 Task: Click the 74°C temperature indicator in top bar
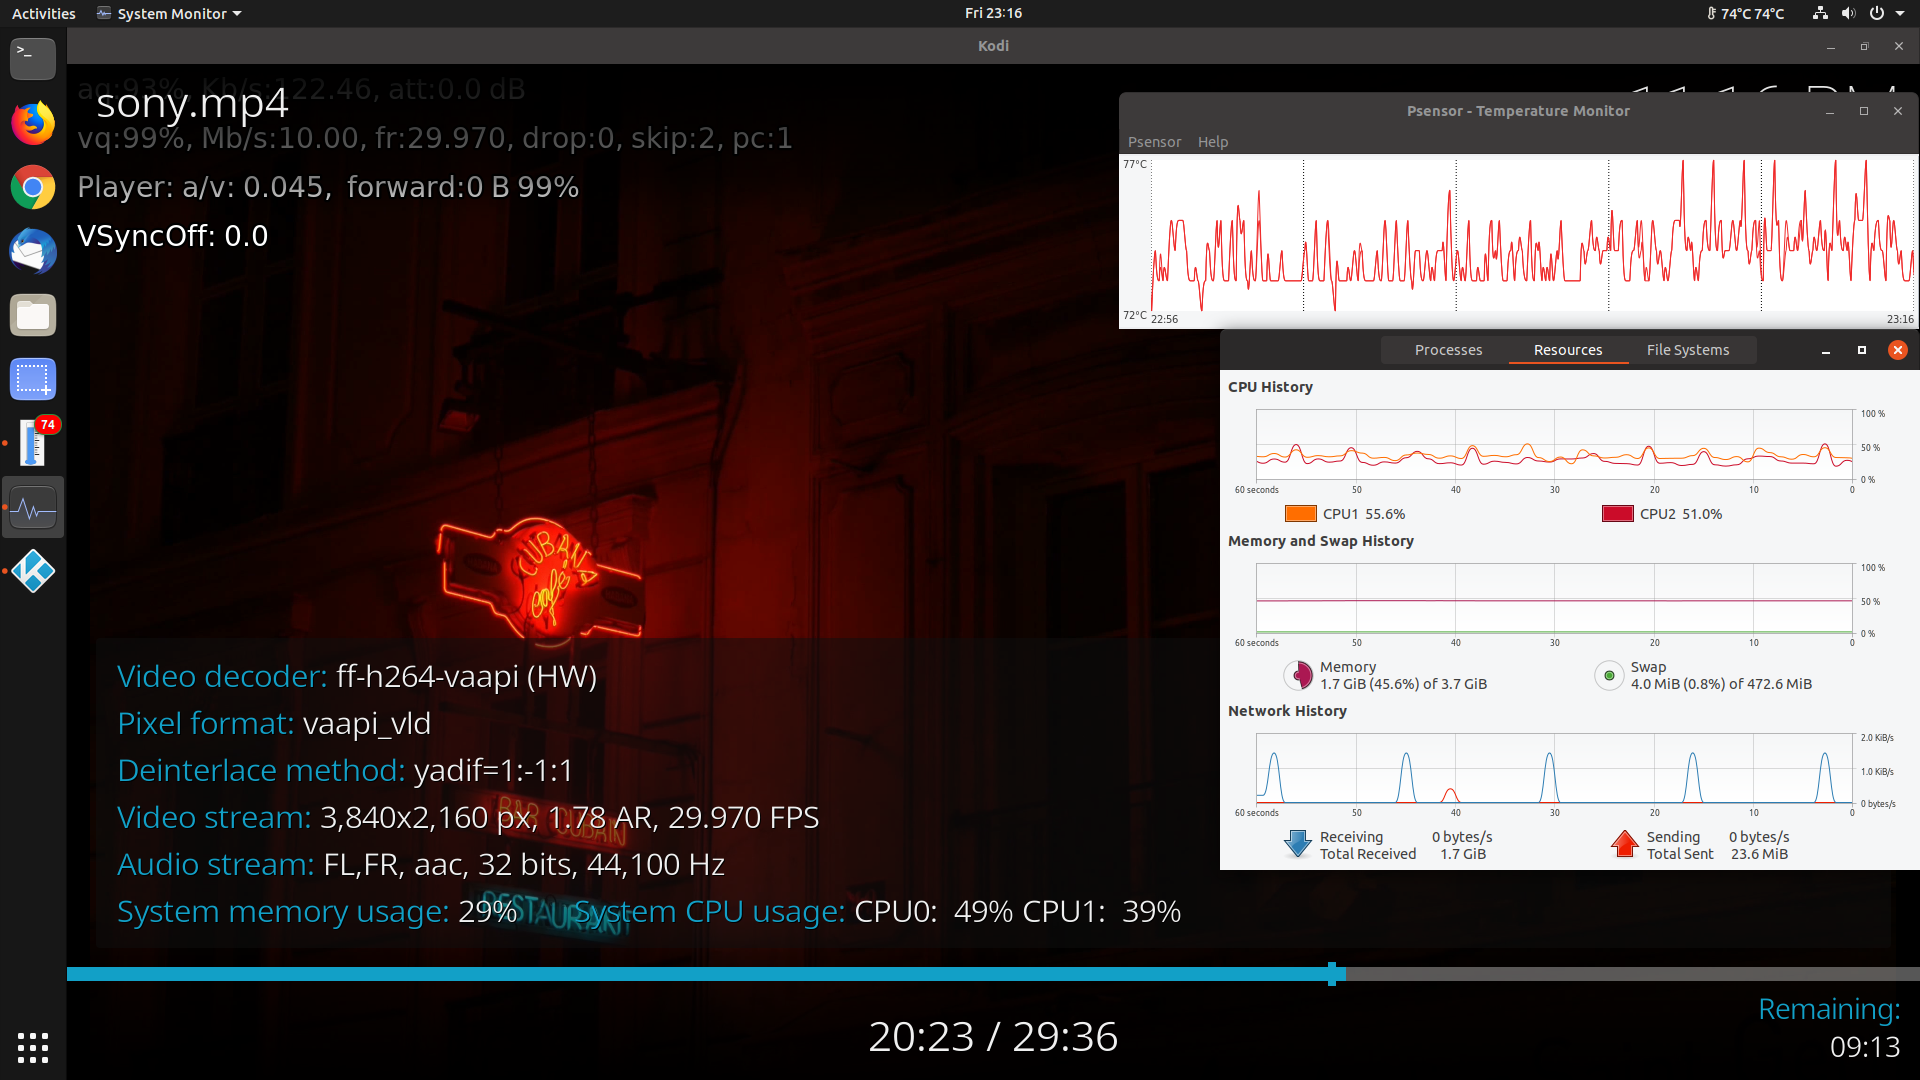tap(1745, 13)
